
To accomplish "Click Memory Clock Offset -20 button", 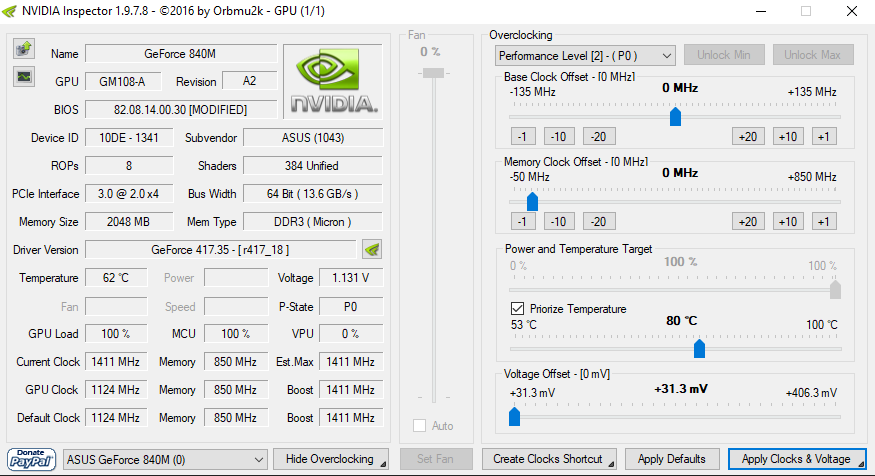I will (x=599, y=222).
